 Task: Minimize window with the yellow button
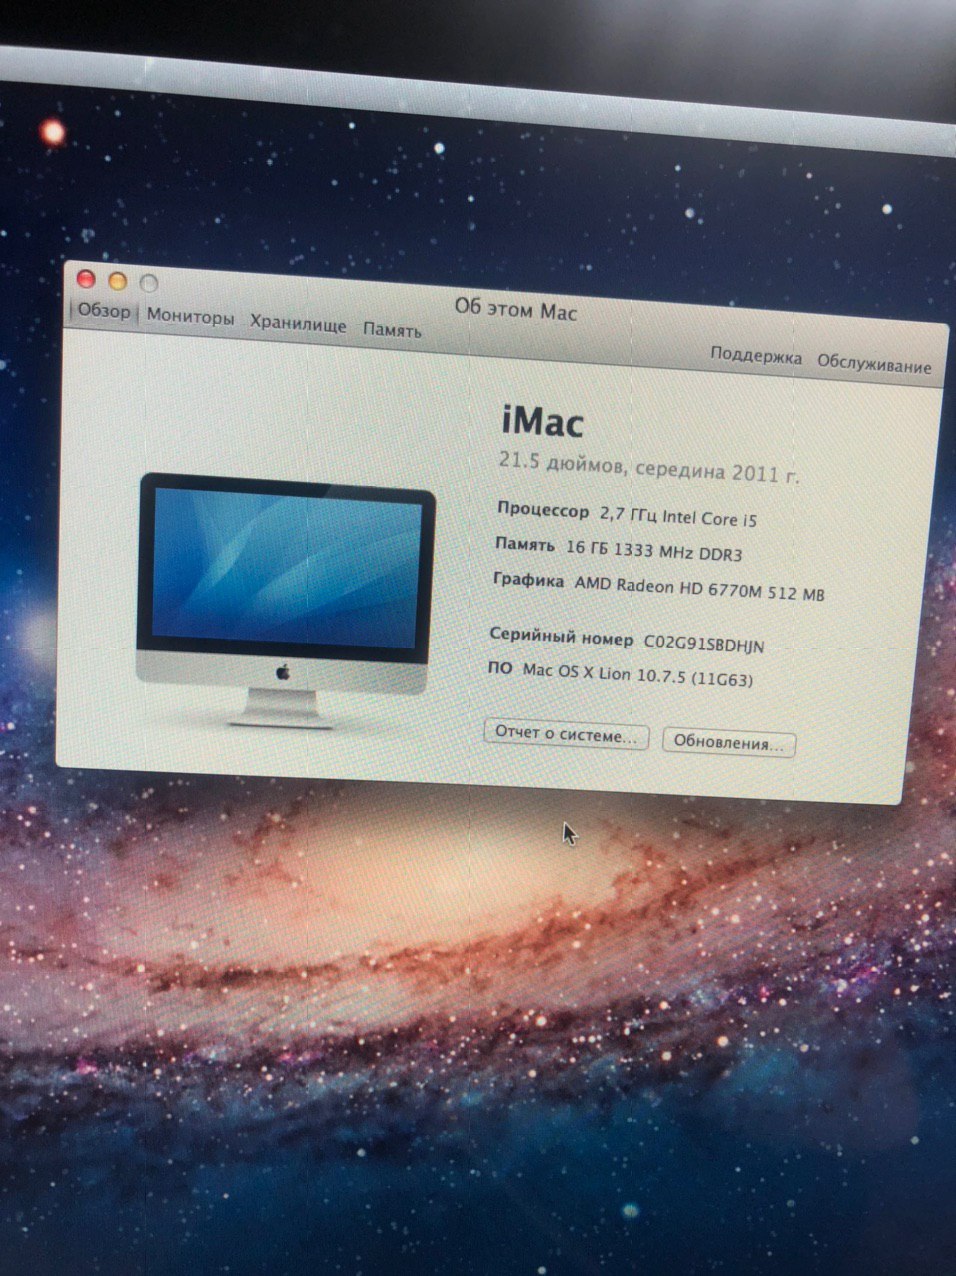[118, 281]
